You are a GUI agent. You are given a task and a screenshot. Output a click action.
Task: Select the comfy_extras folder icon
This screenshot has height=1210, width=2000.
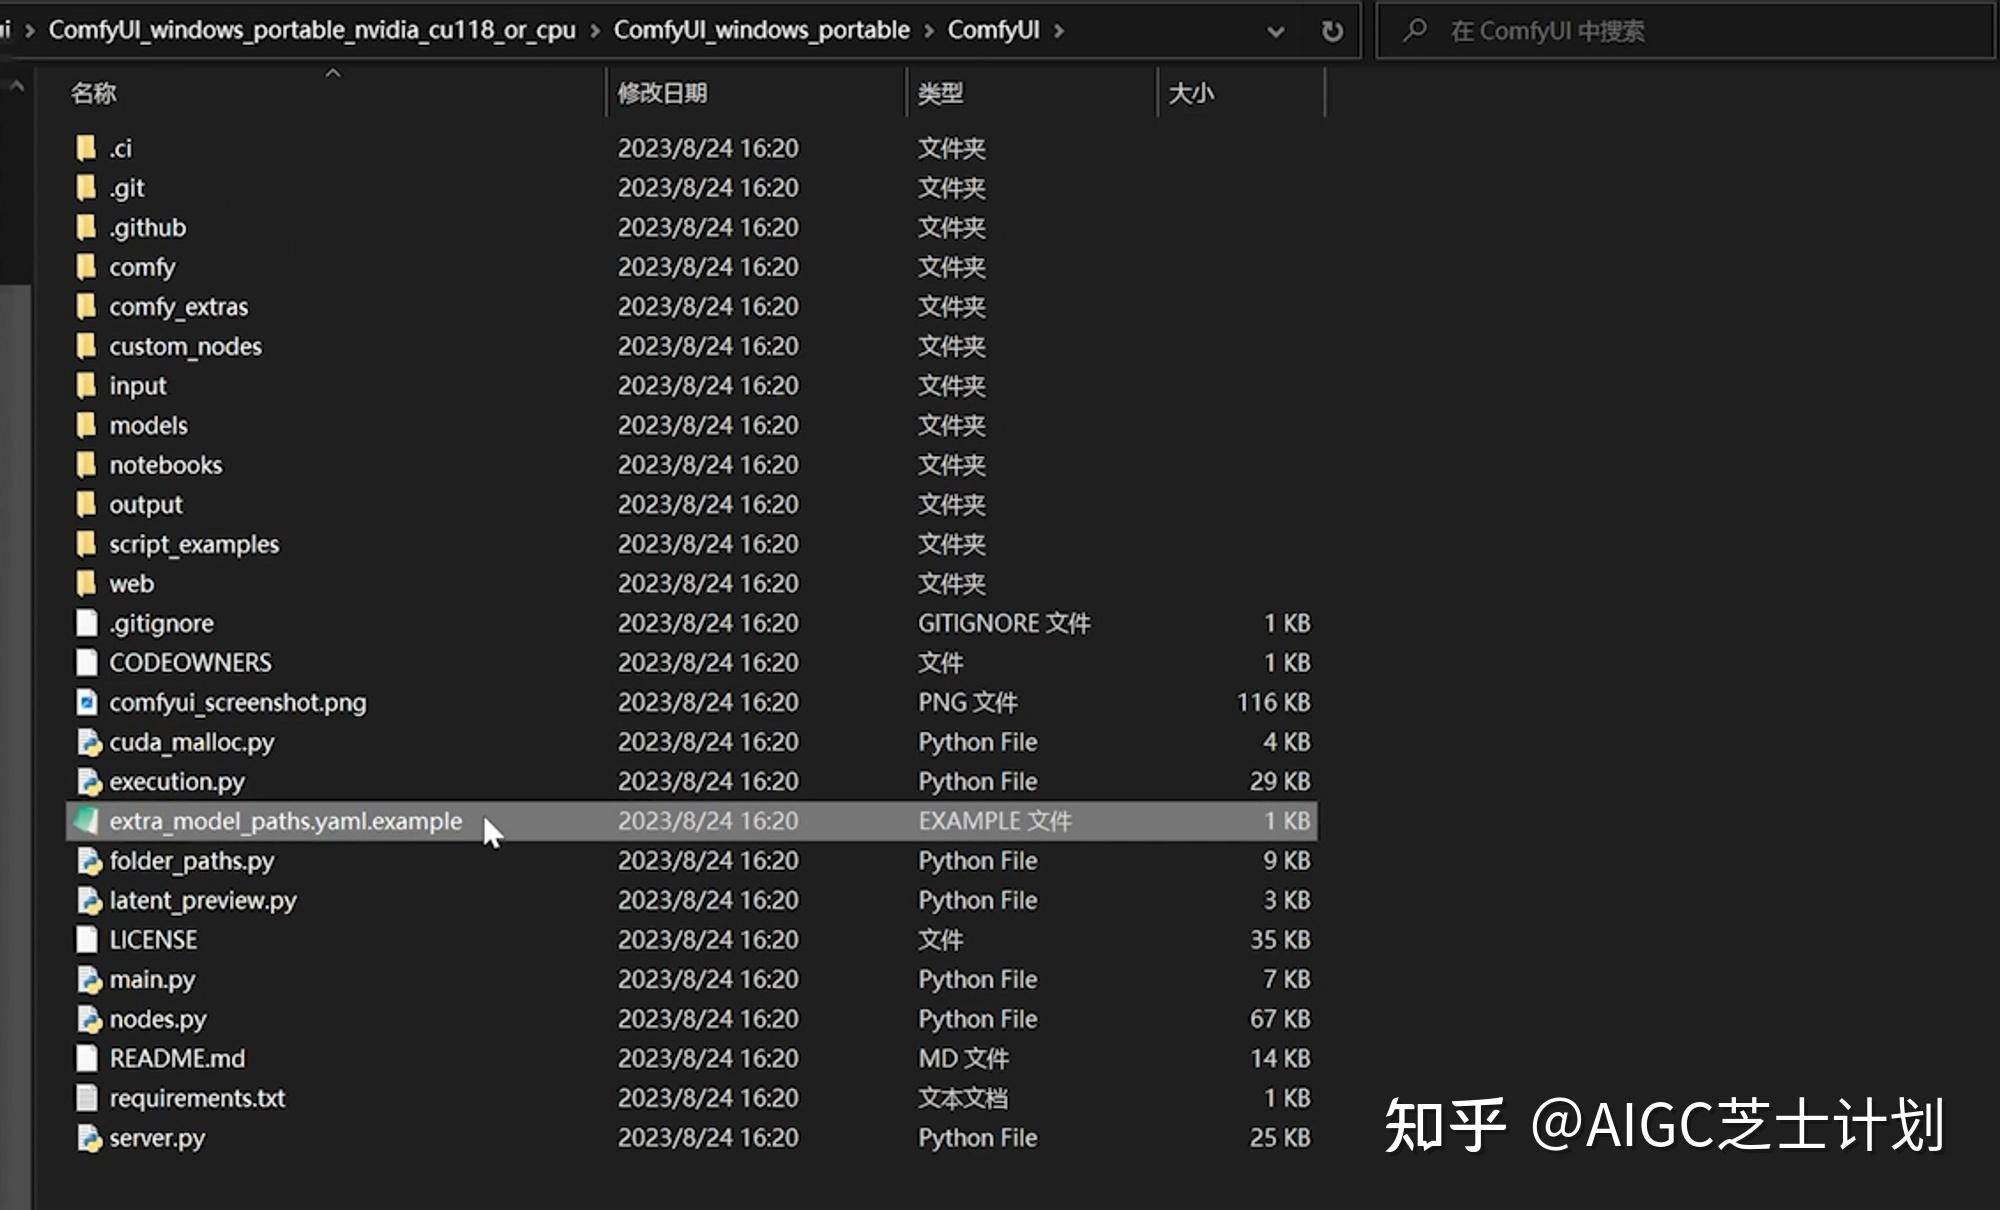pos(87,307)
